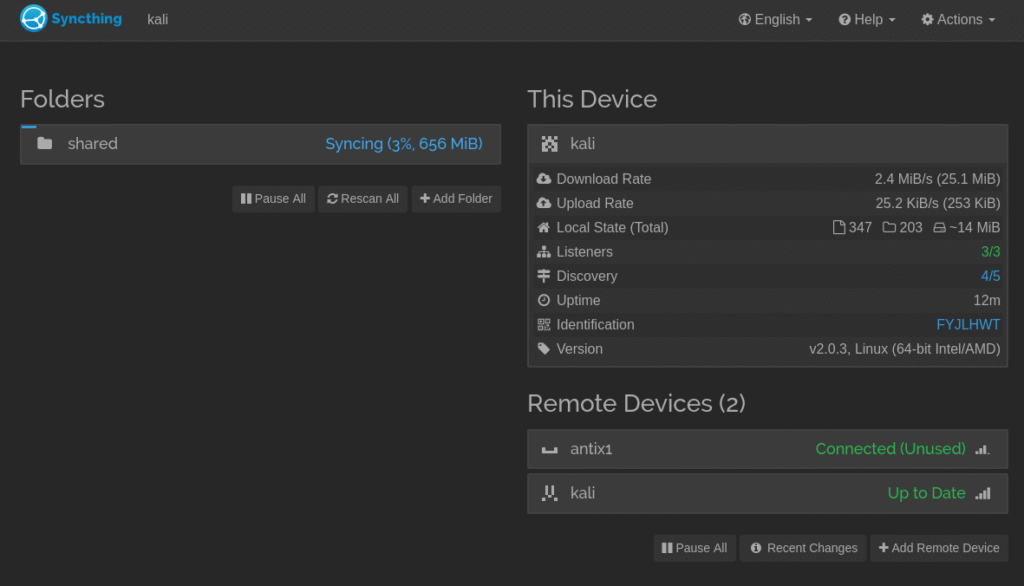1024x586 pixels.
Task: Click the Listeners 3/3 value
Action: click(990, 252)
